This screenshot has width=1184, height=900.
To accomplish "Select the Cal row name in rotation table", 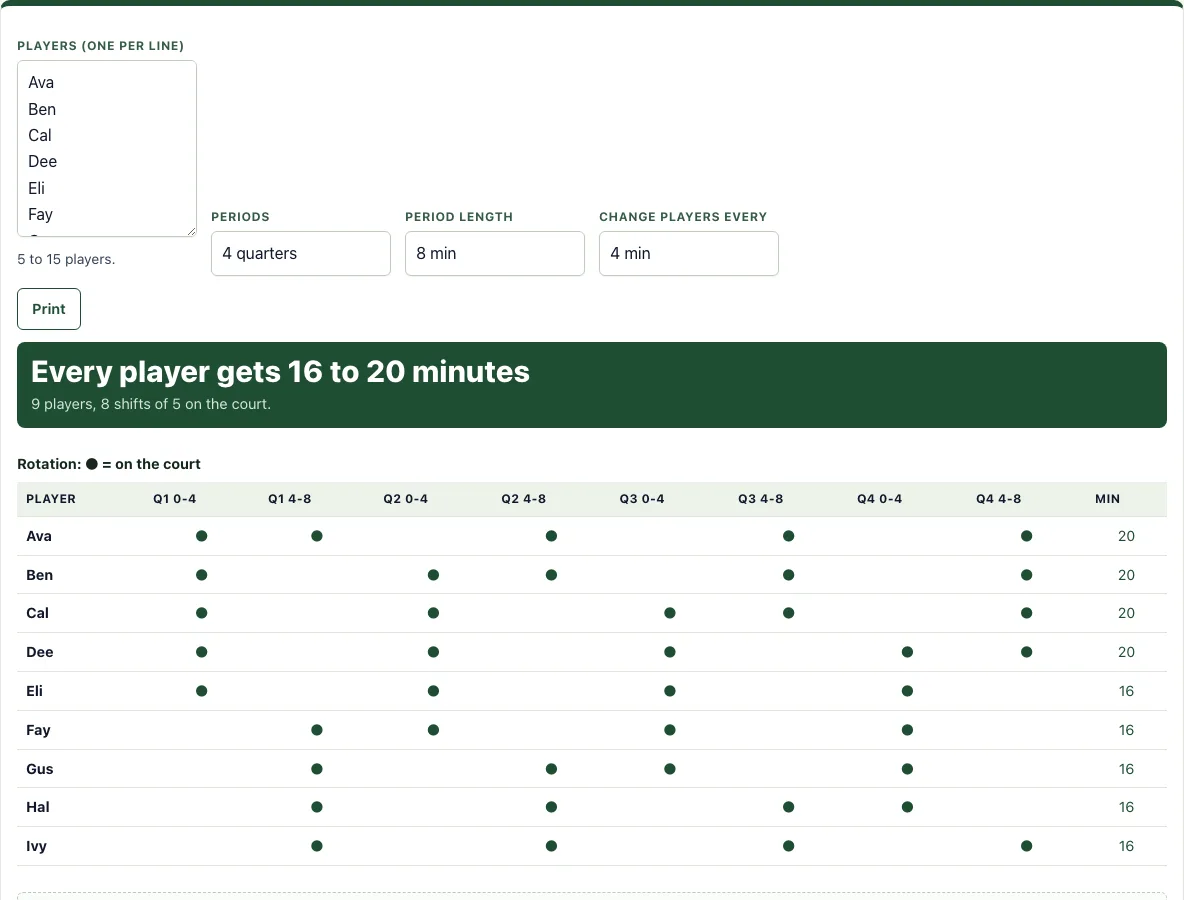I will pos(37,613).
